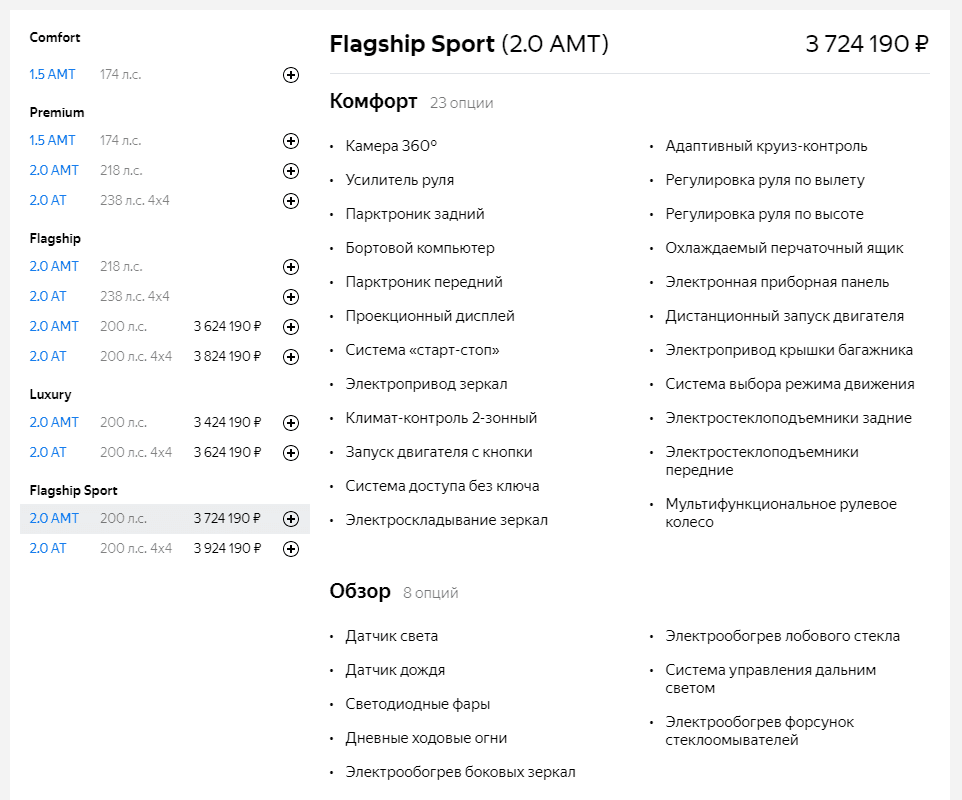Open Luxury 2.0 AMT trim link
The height and width of the screenshot is (800, 962).
(x=54, y=422)
